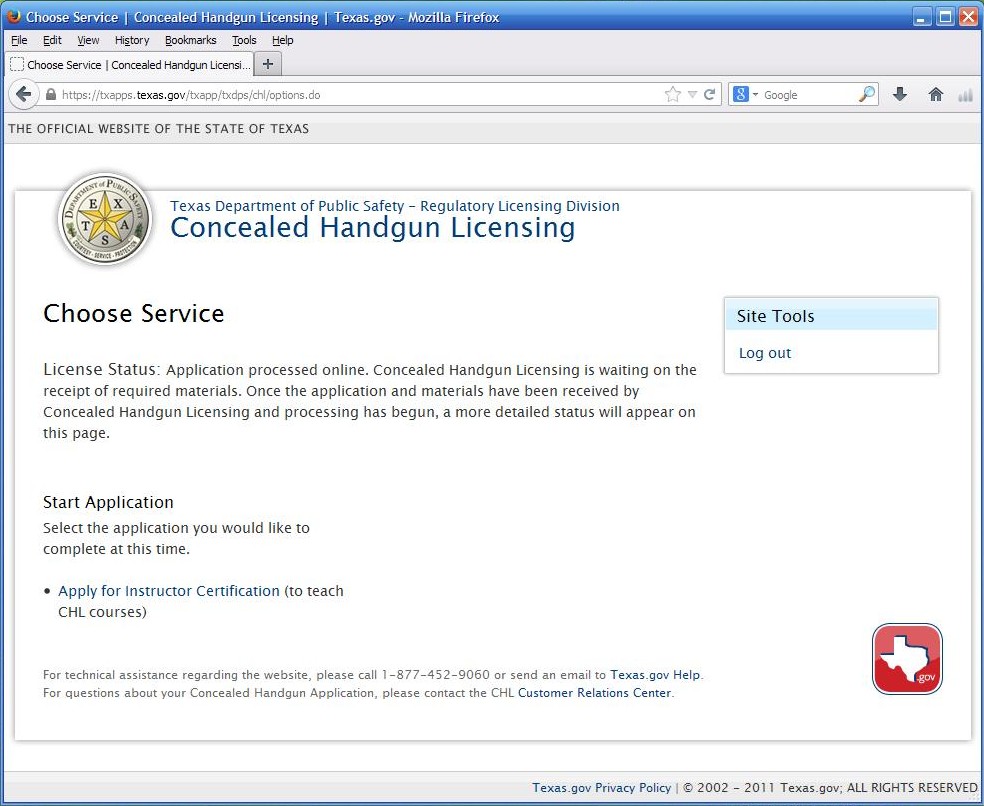Open the URL history dropdown arrow

coord(692,95)
